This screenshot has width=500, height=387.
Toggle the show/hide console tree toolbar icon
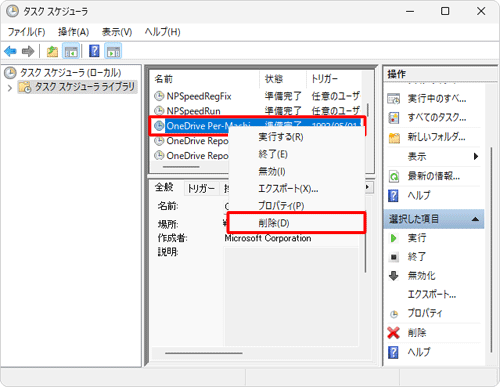point(71,51)
